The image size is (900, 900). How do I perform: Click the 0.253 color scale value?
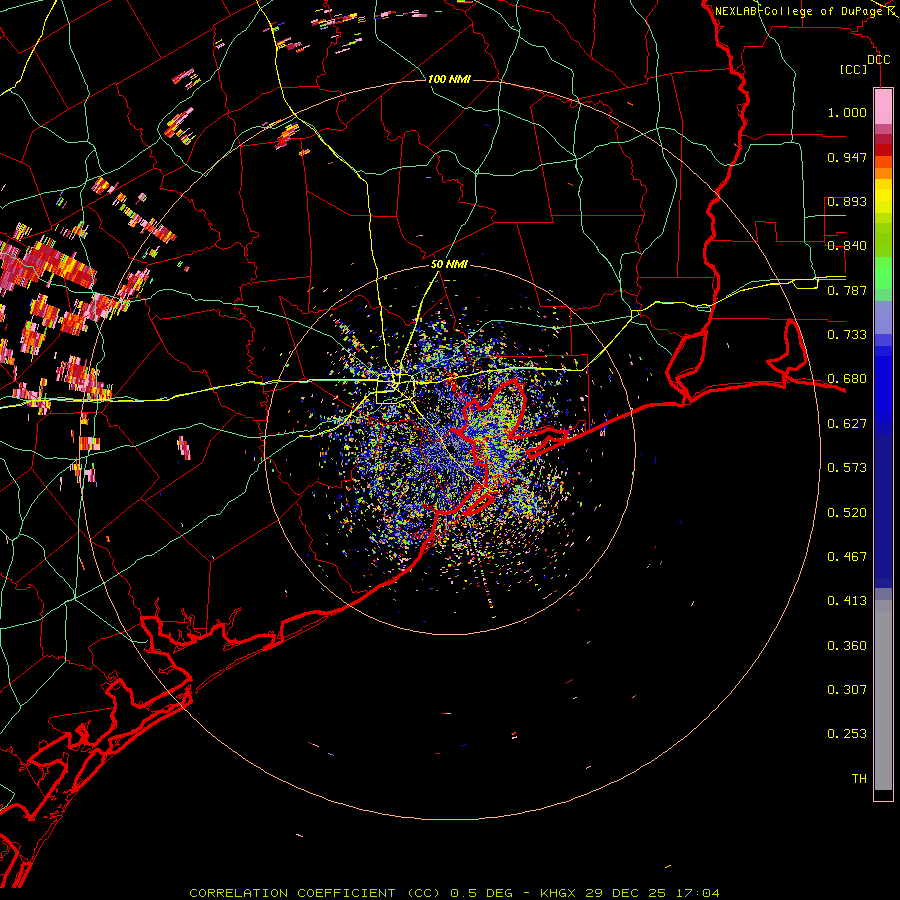tap(847, 734)
